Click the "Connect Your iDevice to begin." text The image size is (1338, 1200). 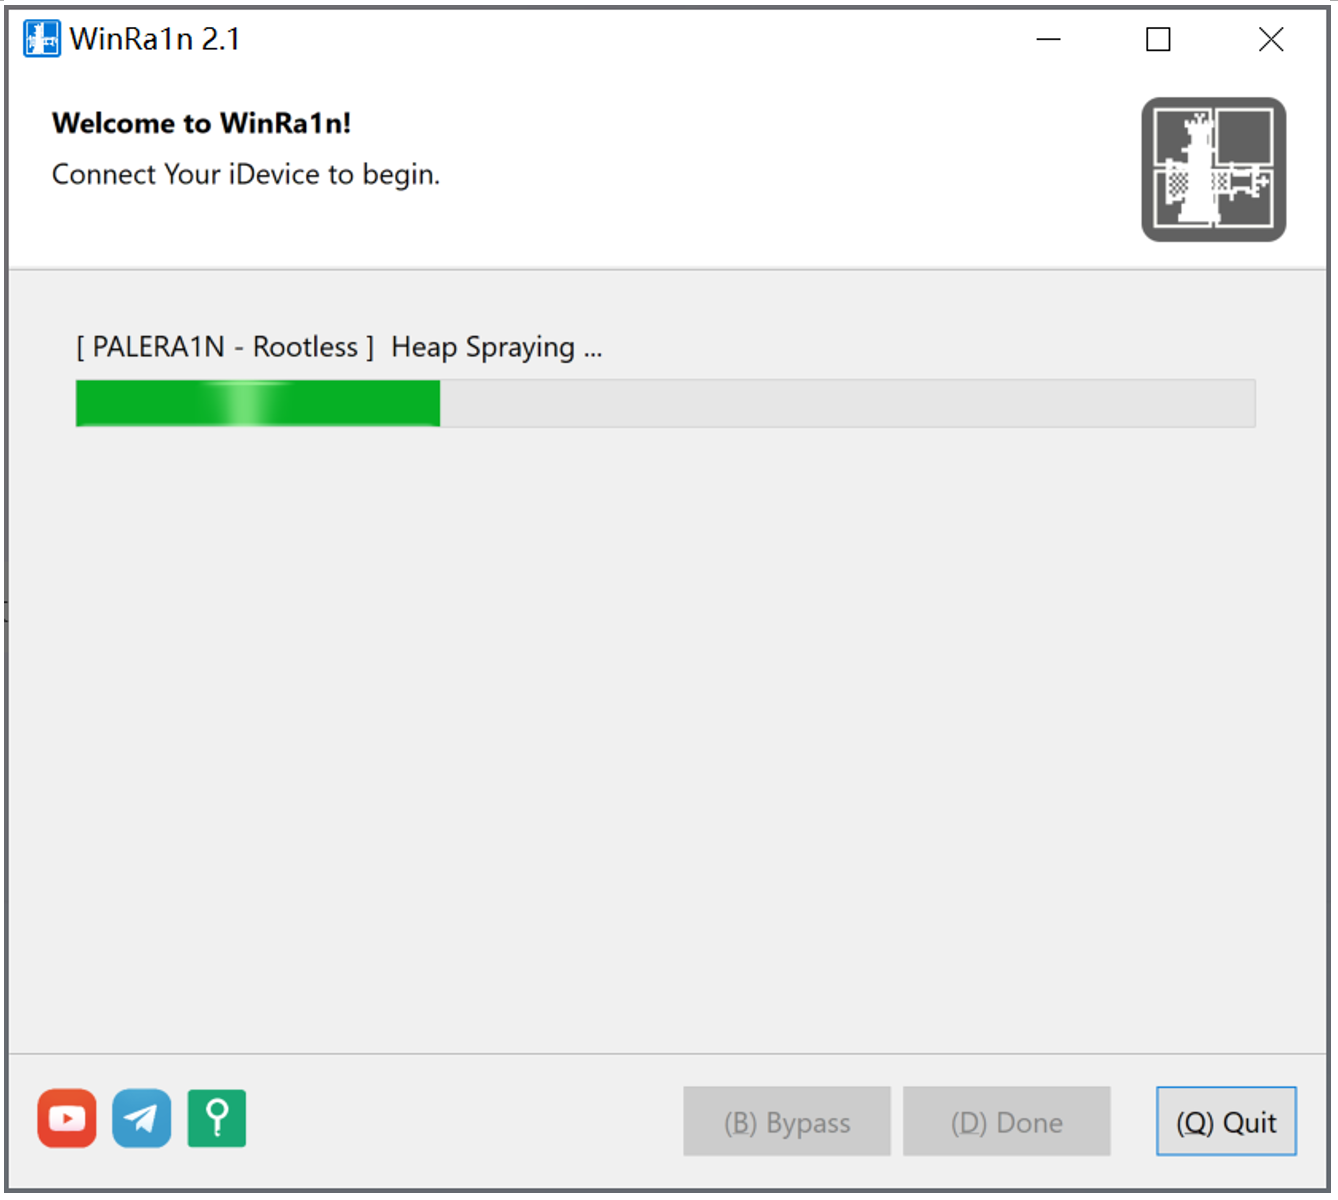click(246, 174)
